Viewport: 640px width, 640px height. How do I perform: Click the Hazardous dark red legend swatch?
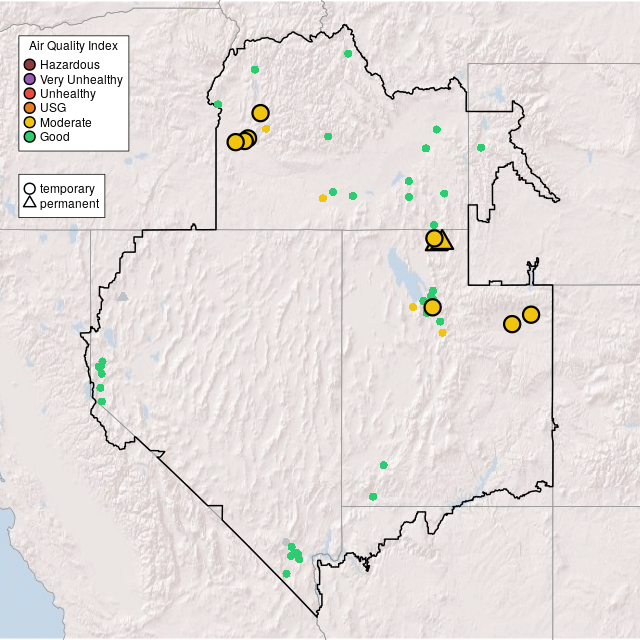tap(30, 65)
